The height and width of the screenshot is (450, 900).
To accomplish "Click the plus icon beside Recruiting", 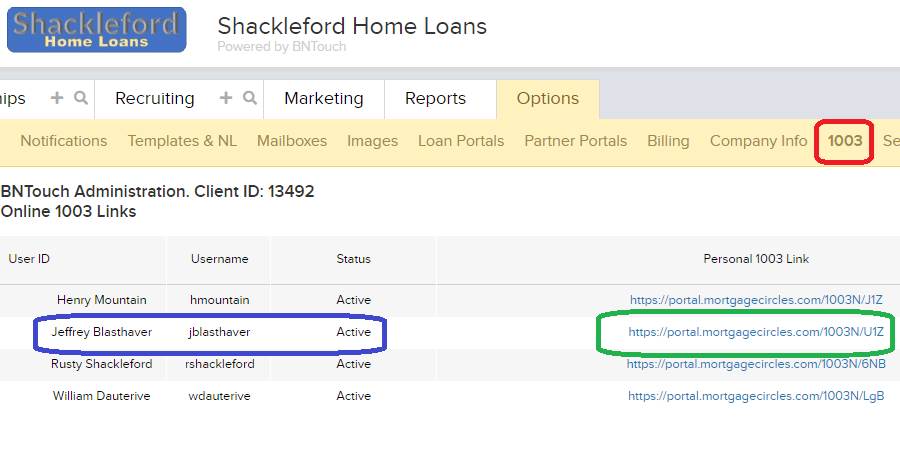I will [226, 98].
